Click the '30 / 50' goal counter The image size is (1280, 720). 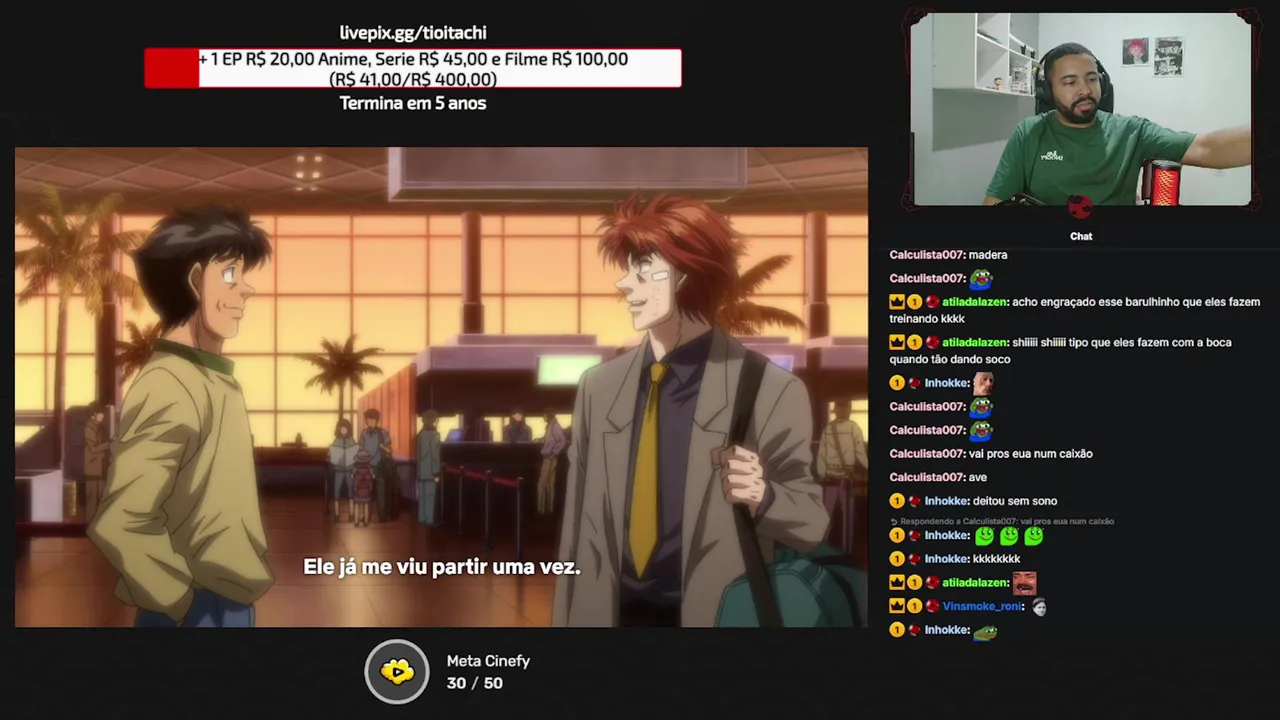point(475,683)
